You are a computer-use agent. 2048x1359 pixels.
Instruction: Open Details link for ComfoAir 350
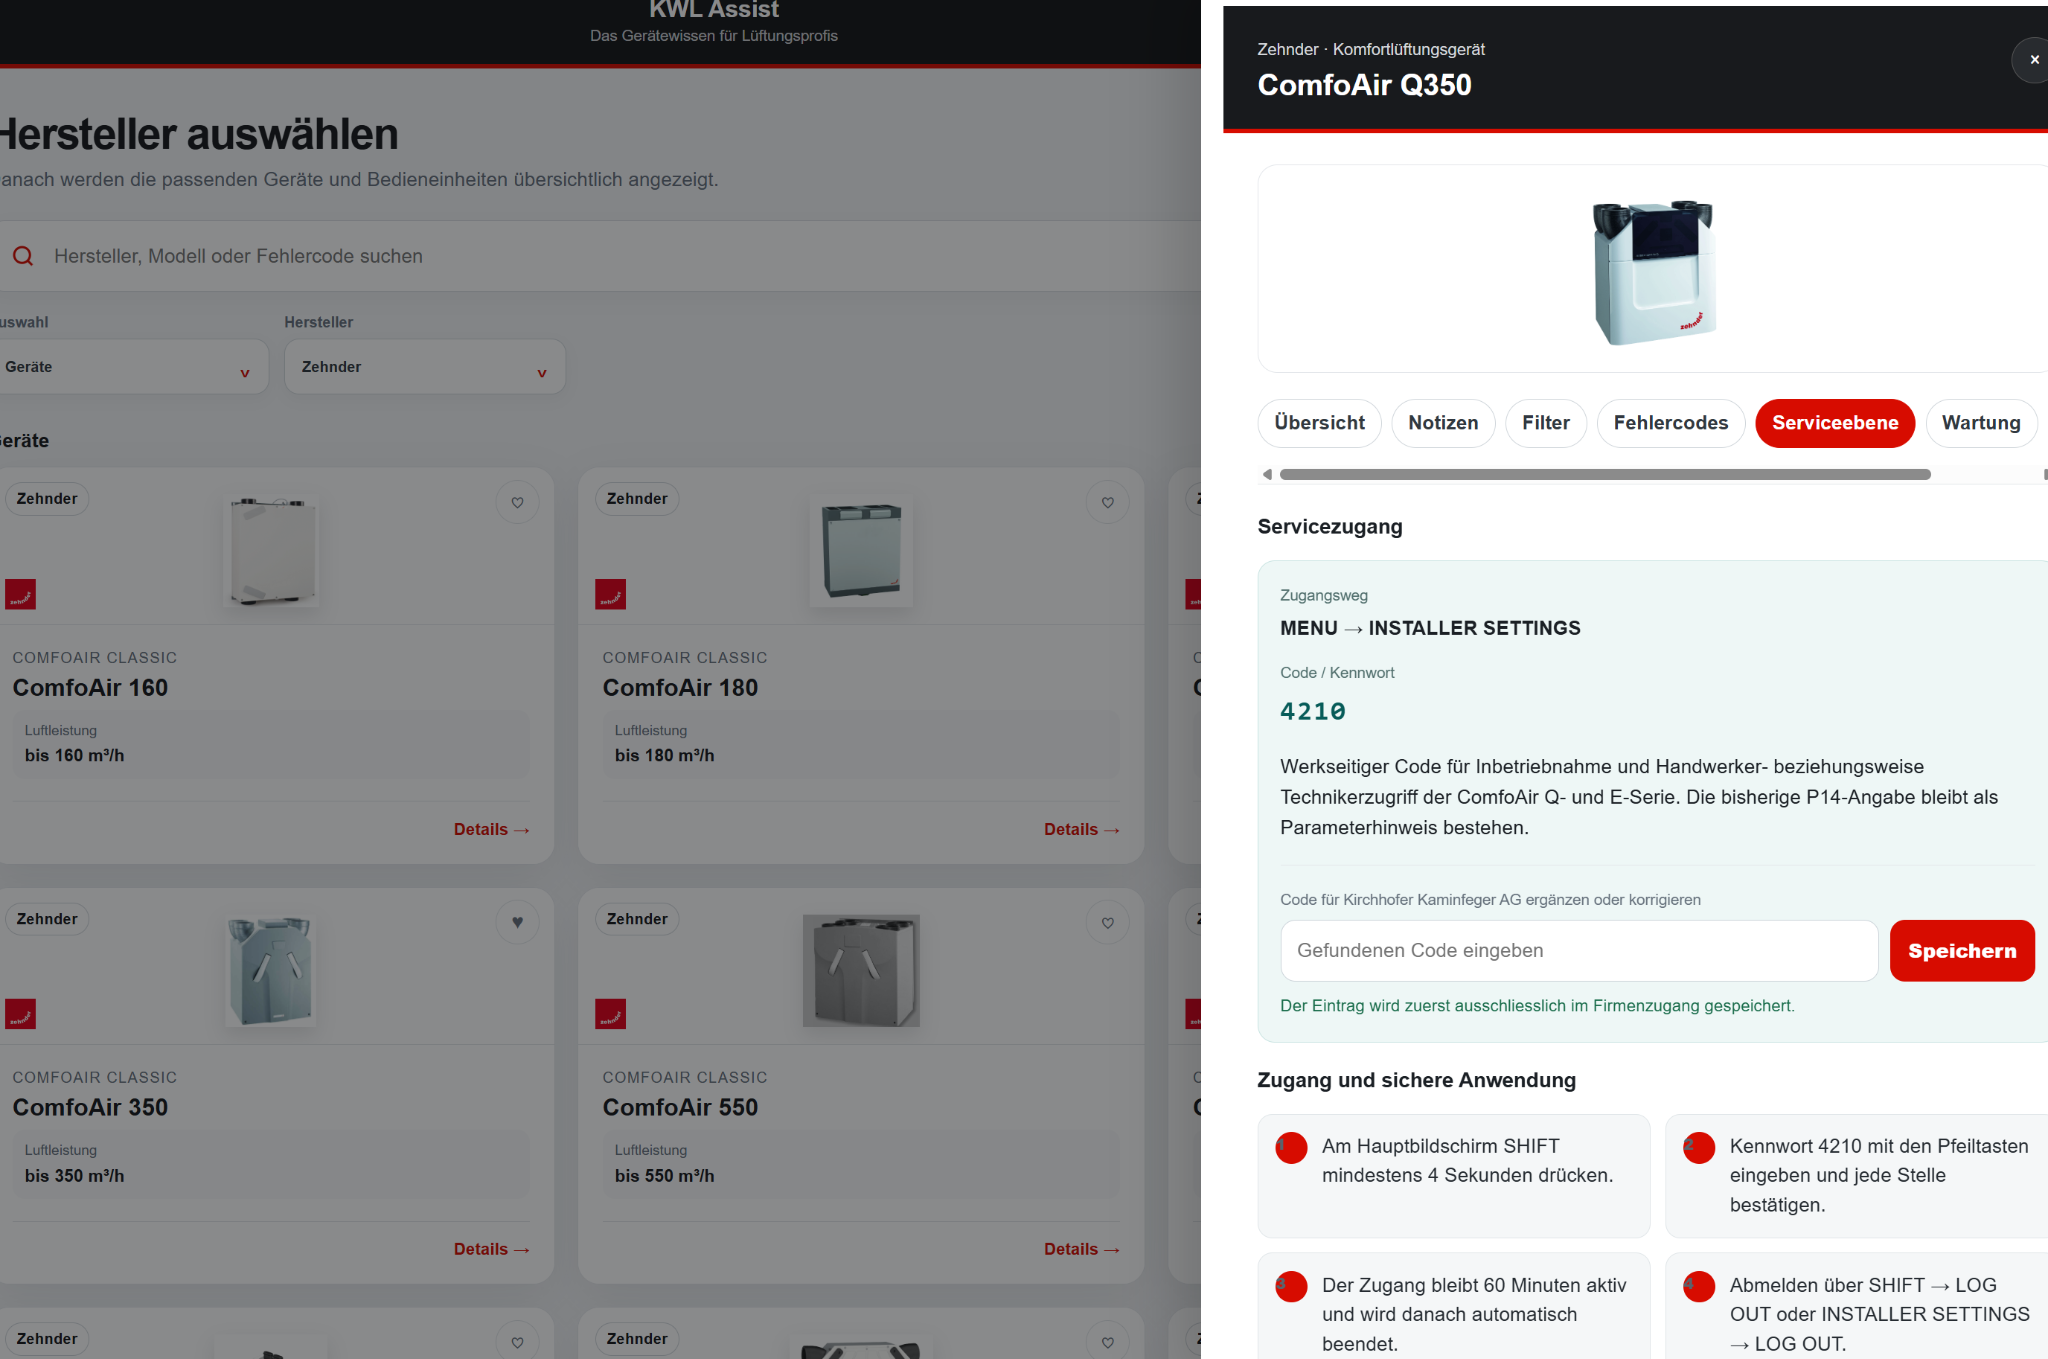(491, 1249)
